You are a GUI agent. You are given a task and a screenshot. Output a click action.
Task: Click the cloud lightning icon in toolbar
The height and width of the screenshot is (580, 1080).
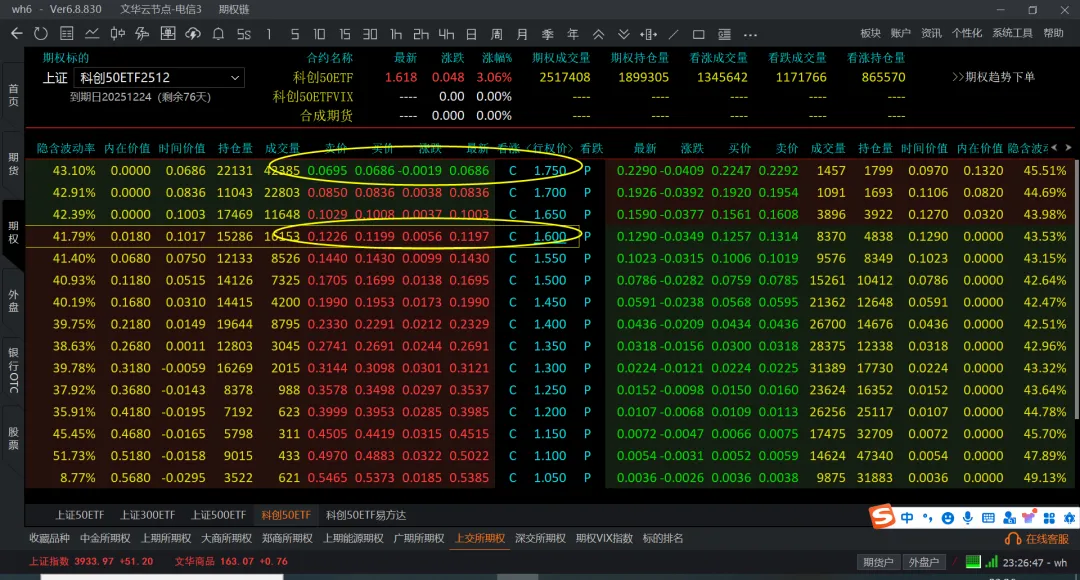tap(193, 33)
